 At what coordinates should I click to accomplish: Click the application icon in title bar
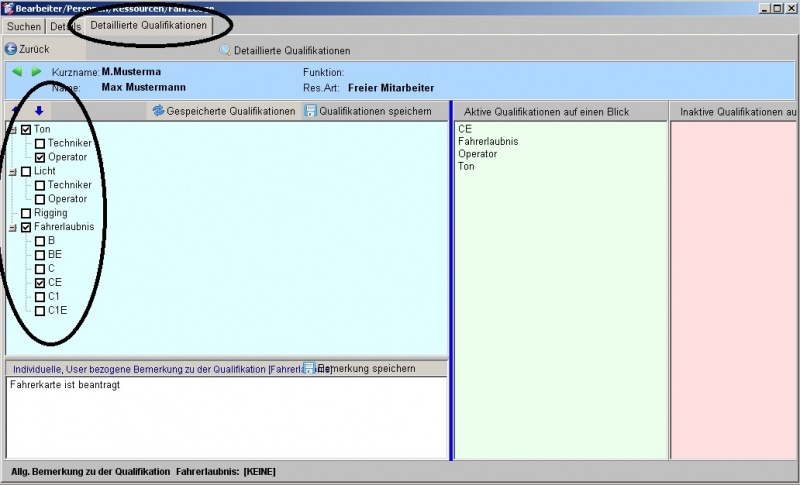[8, 8]
